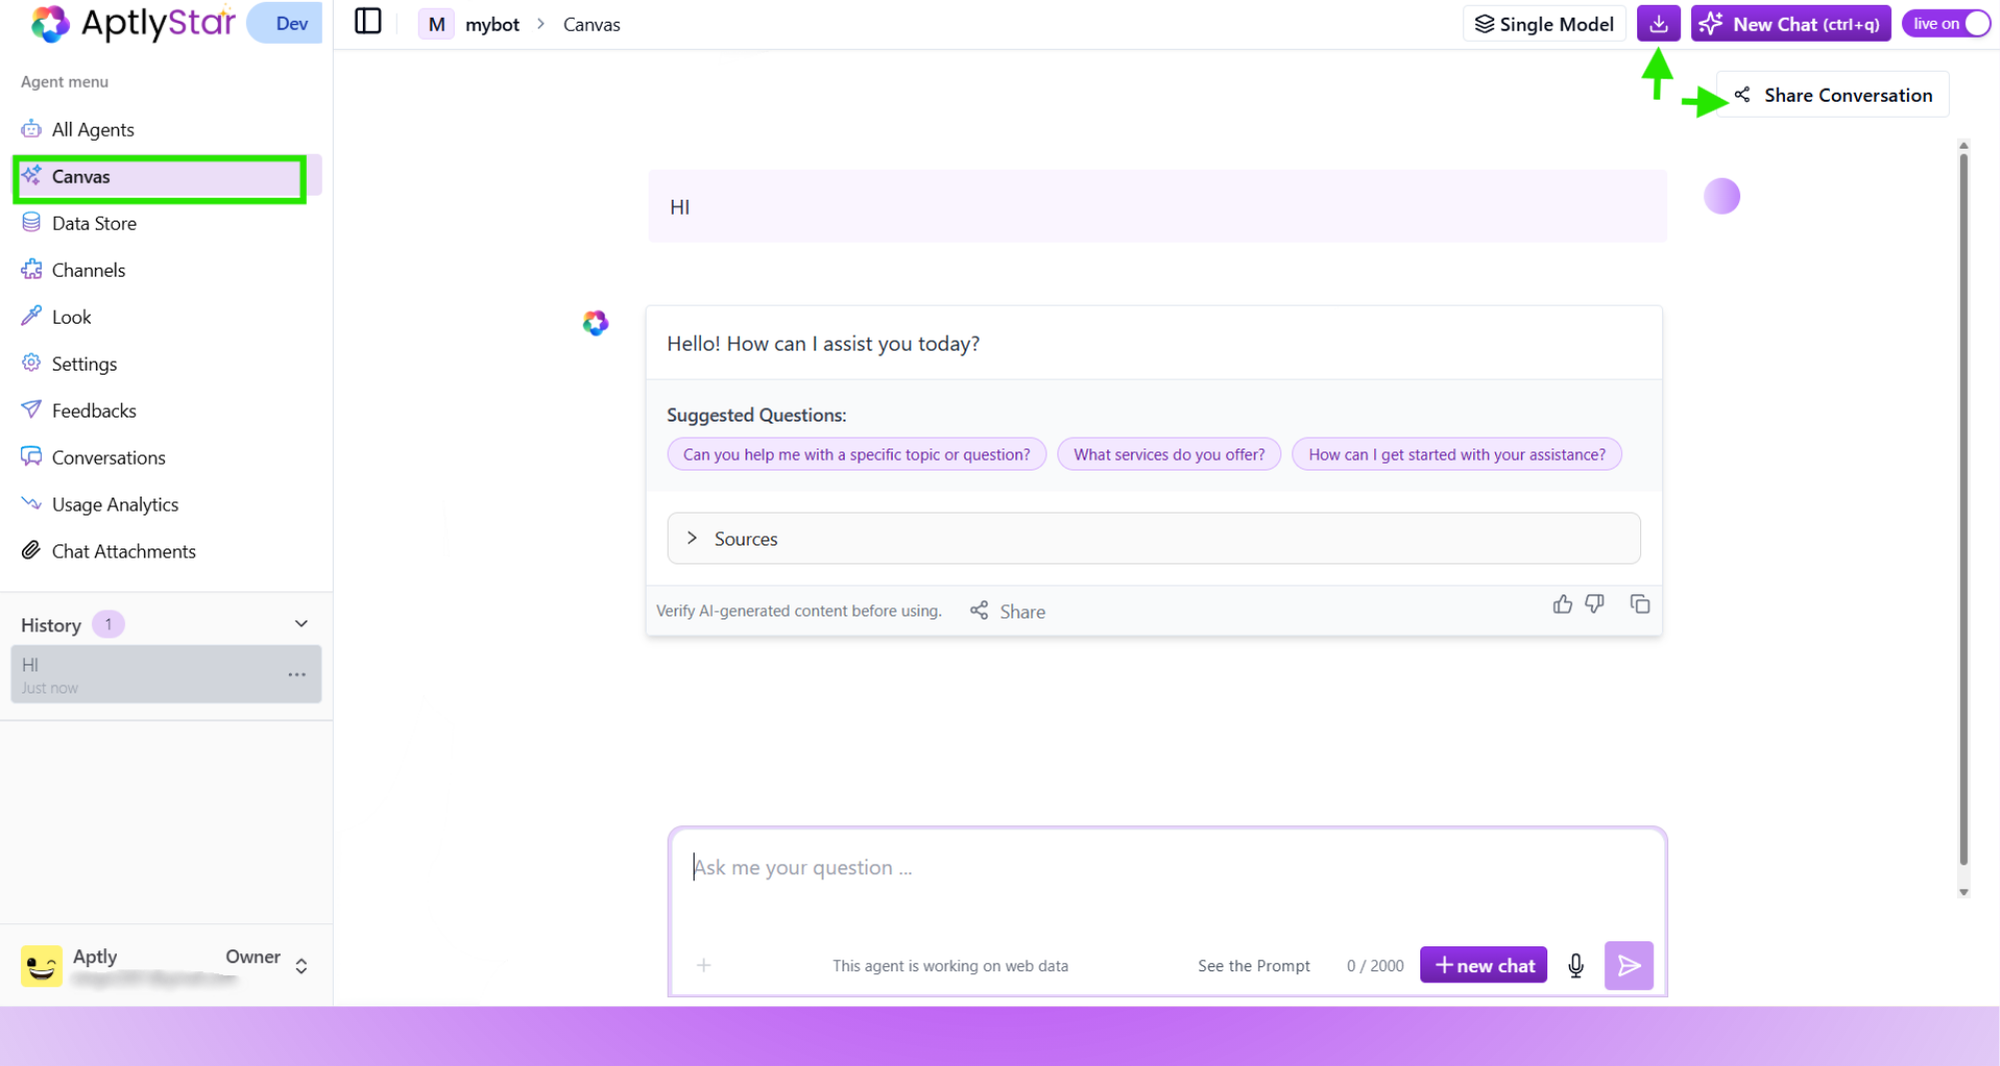Collapse the History section chevron
This screenshot has height=1066, width=2000.
point(301,624)
